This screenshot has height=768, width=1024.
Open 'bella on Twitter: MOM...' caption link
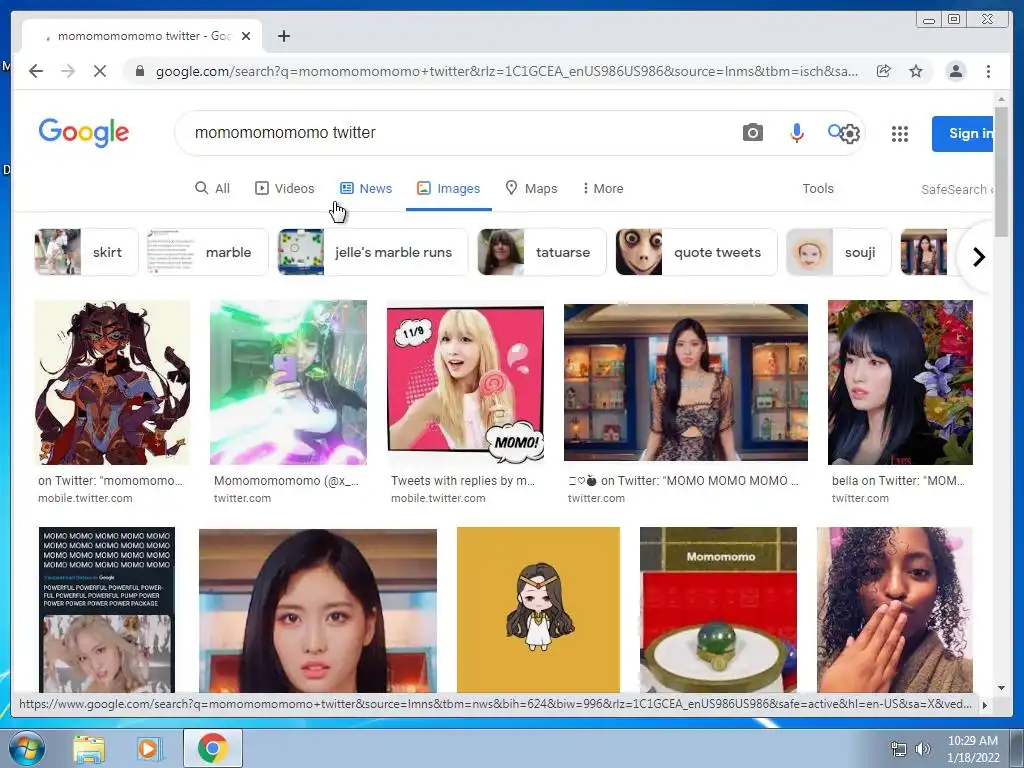(x=898, y=481)
